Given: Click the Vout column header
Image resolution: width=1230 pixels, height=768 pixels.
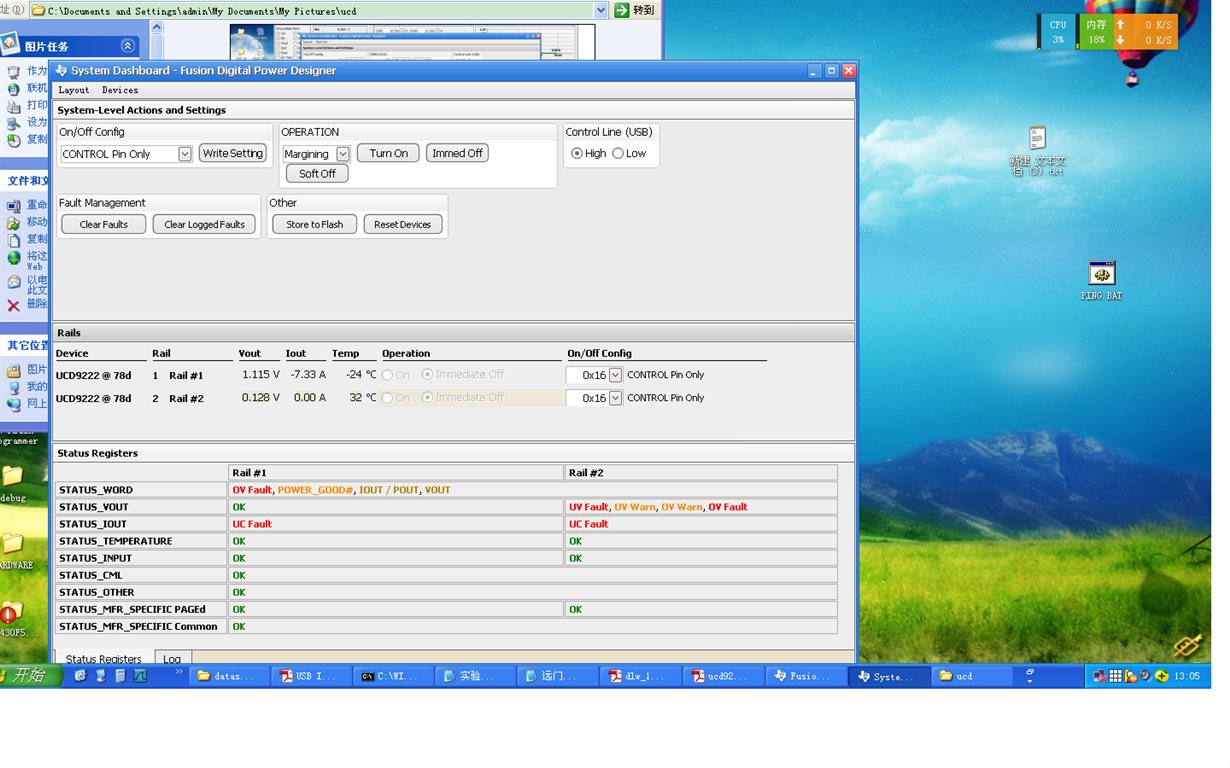Looking at the screenshot, I should click(x=249, y=353).
